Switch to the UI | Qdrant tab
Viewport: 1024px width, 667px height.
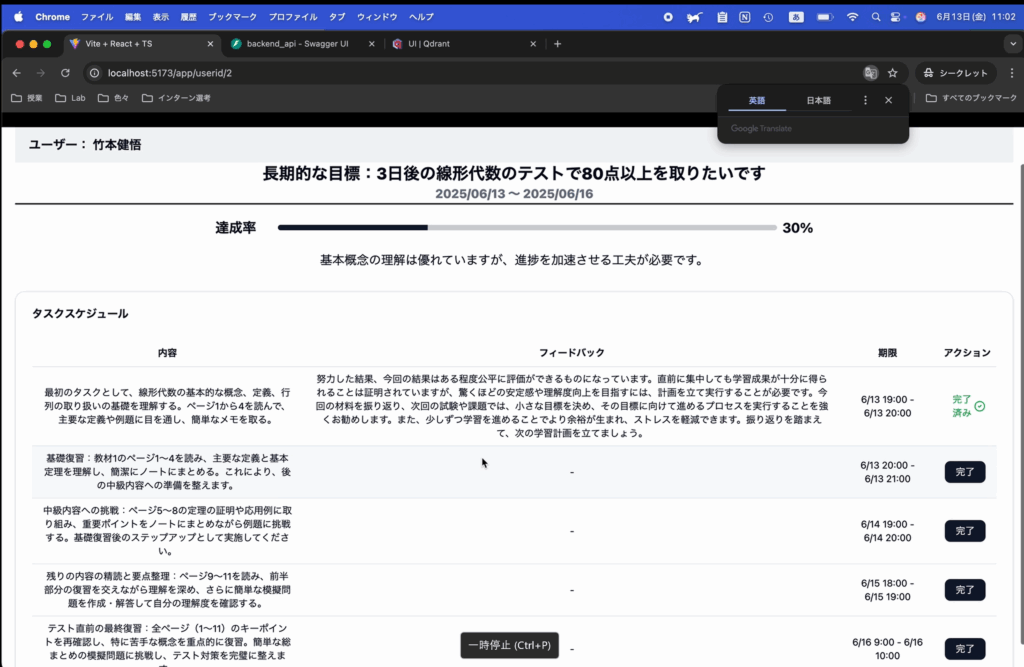pyautogui.click(x=428, y=44)
